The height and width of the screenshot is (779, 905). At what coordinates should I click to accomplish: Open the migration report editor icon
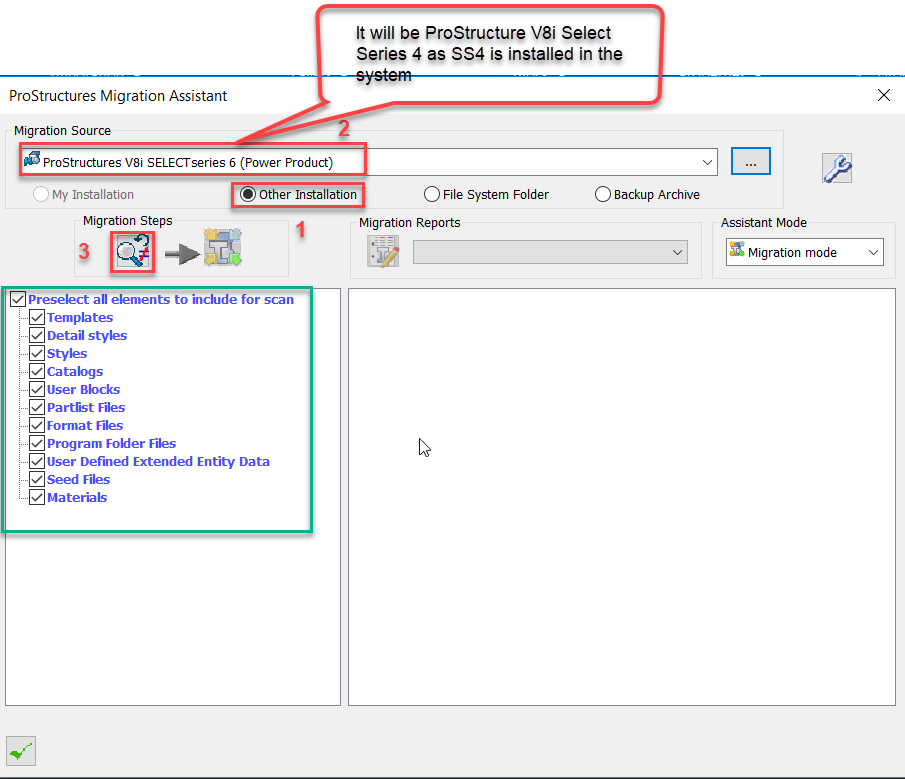click(383, 252)
